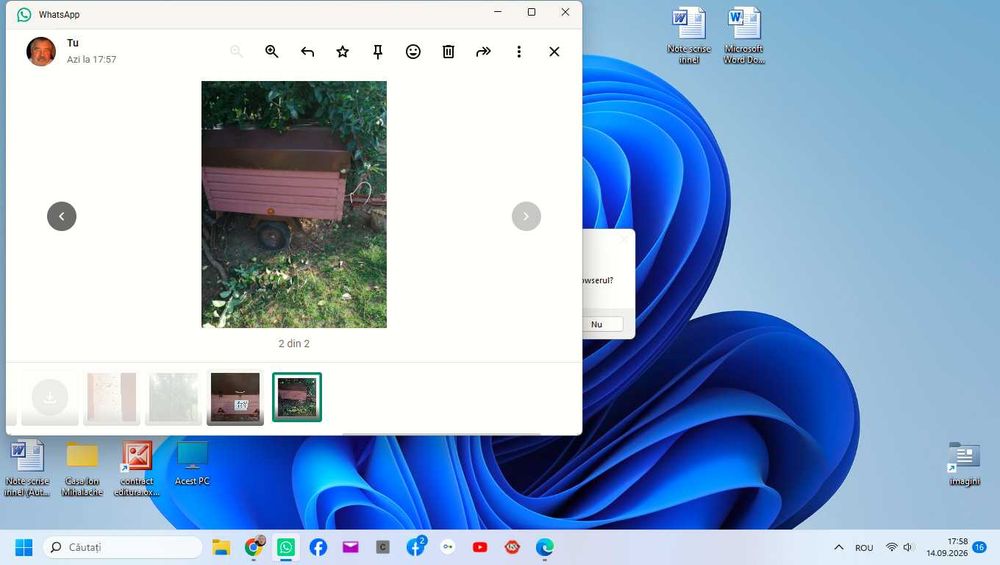Screen dimensions: 1000x565
Task: Open the sender's profile picture
Action: click(41, 51)
